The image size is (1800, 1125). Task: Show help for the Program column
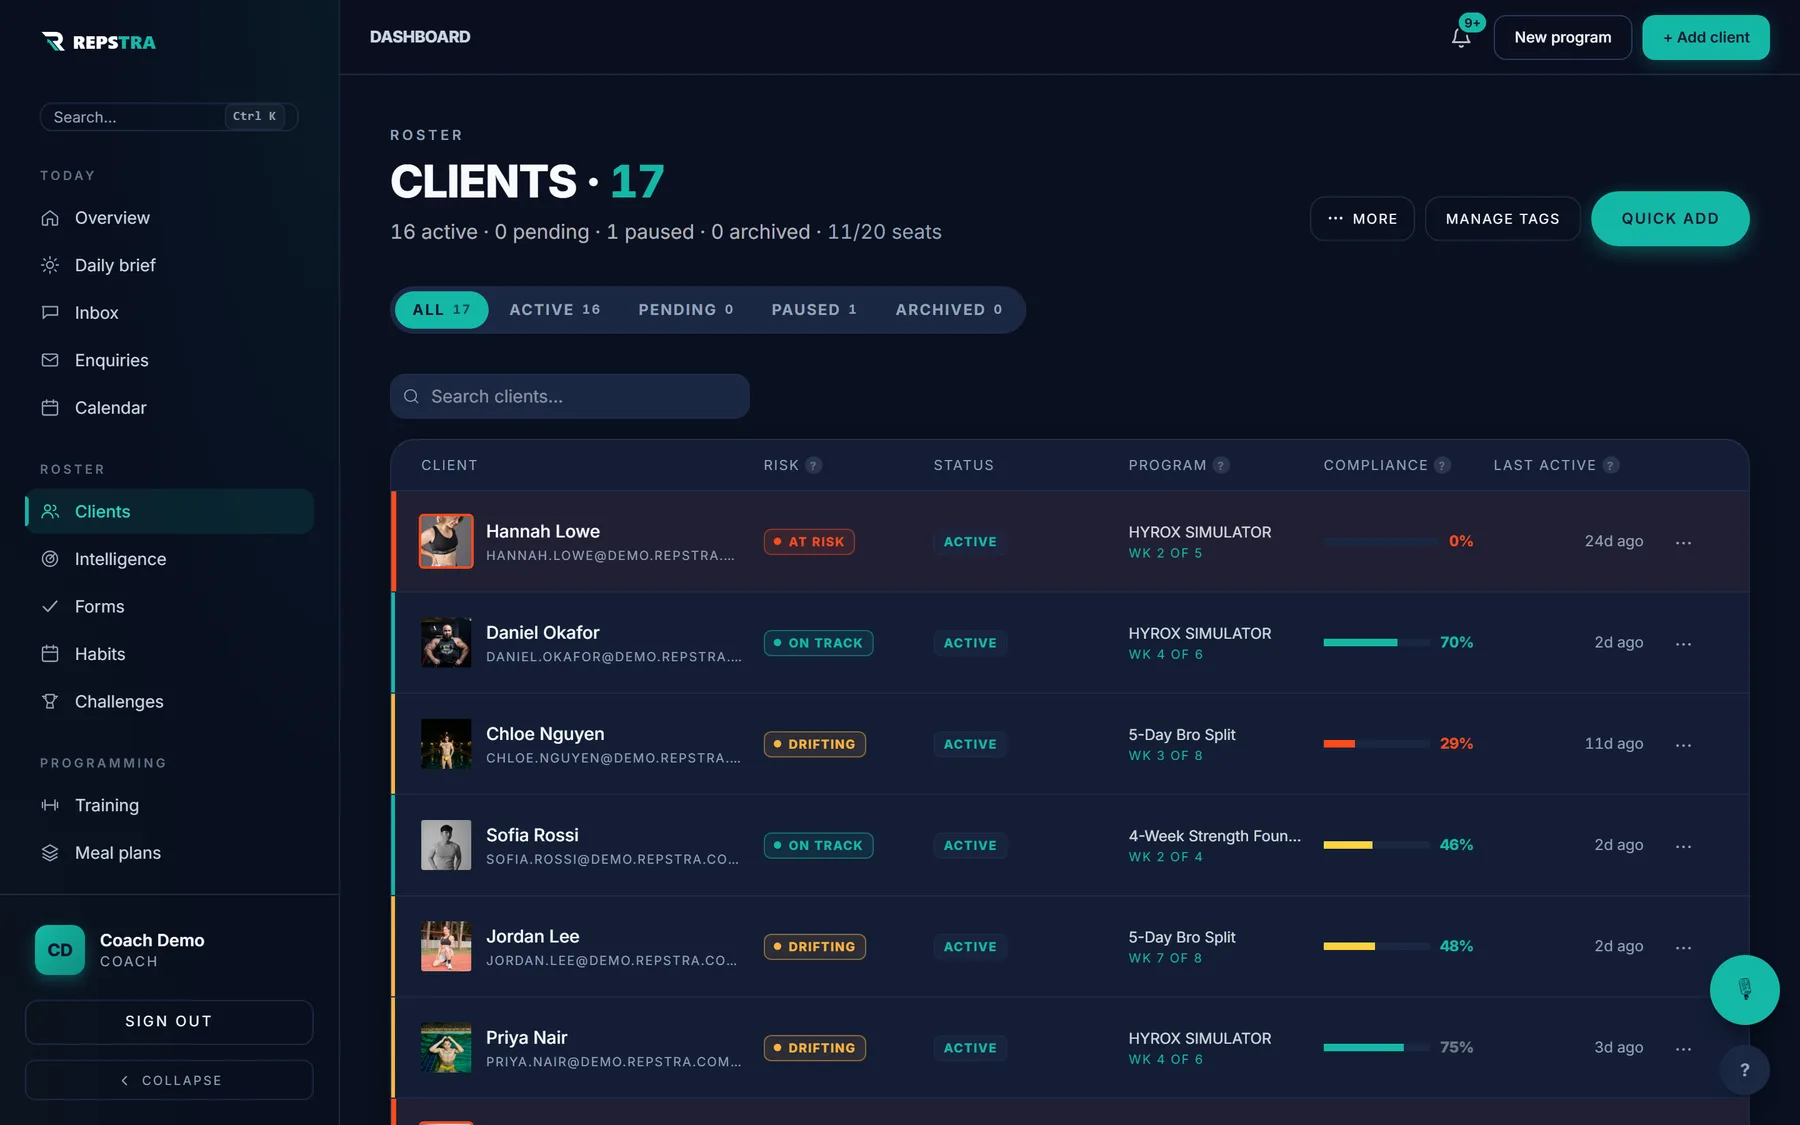[x=1221, y=465]
